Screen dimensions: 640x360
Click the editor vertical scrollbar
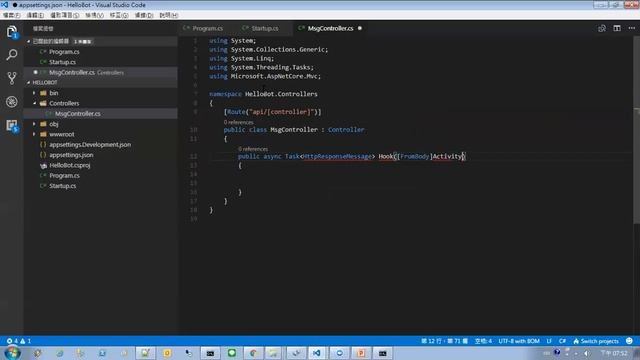click(636, 131)
